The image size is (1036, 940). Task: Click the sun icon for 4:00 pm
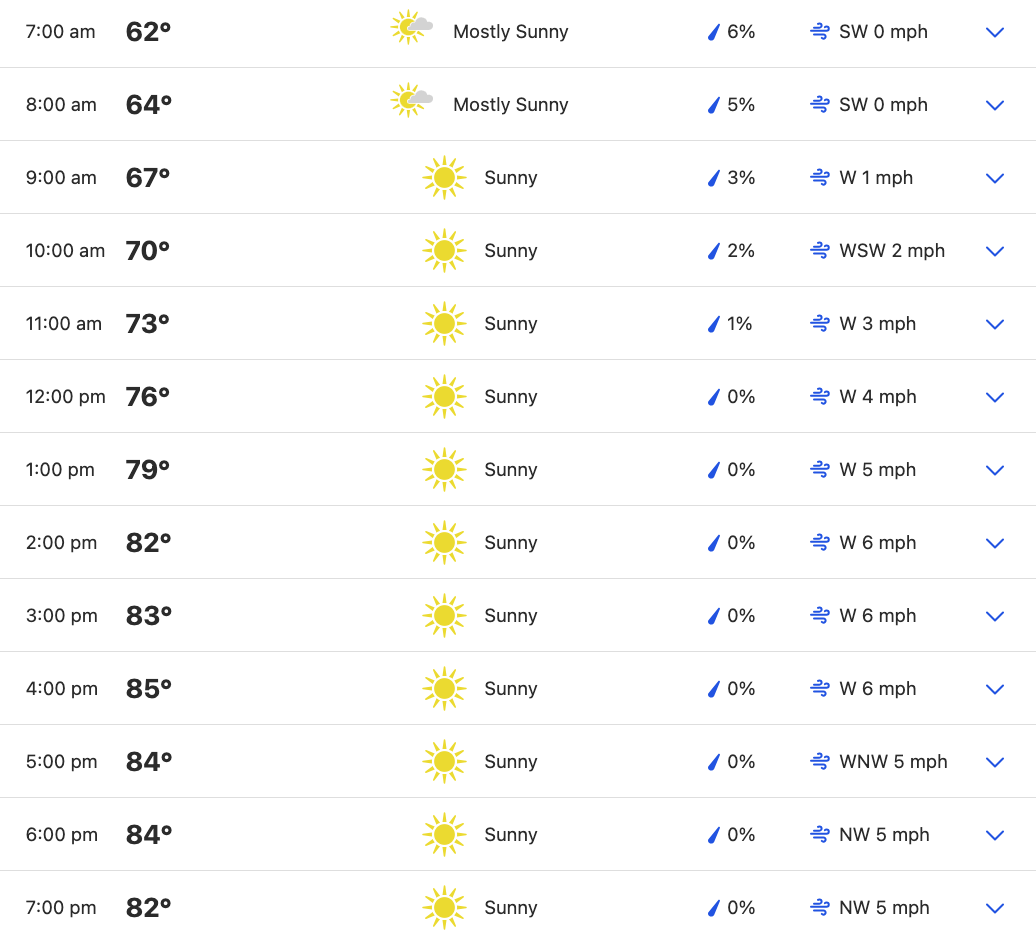pyautogui.click(x=444, y=689)
